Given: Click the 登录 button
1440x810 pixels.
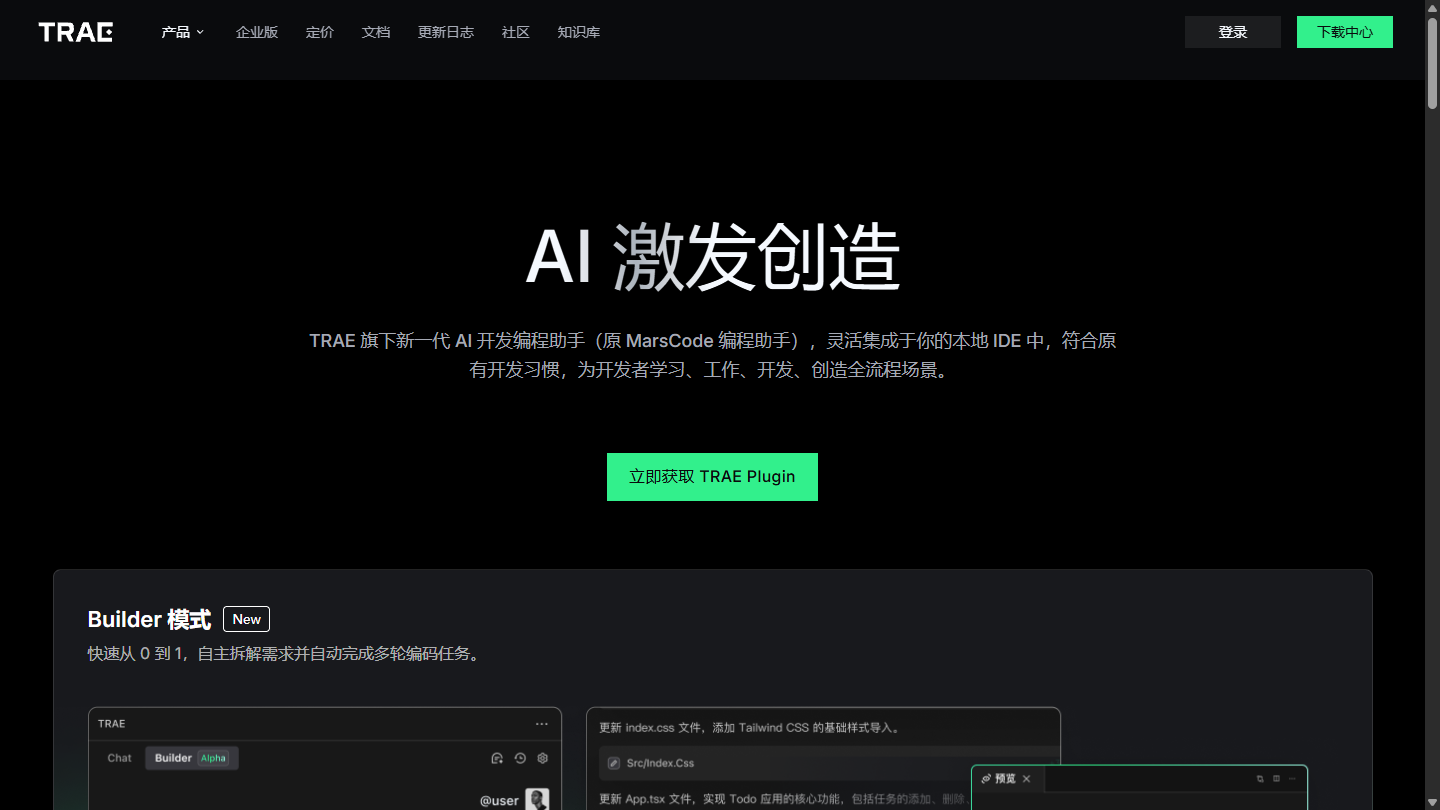Looking at the screenshot, I should [x=1233, y=32].
